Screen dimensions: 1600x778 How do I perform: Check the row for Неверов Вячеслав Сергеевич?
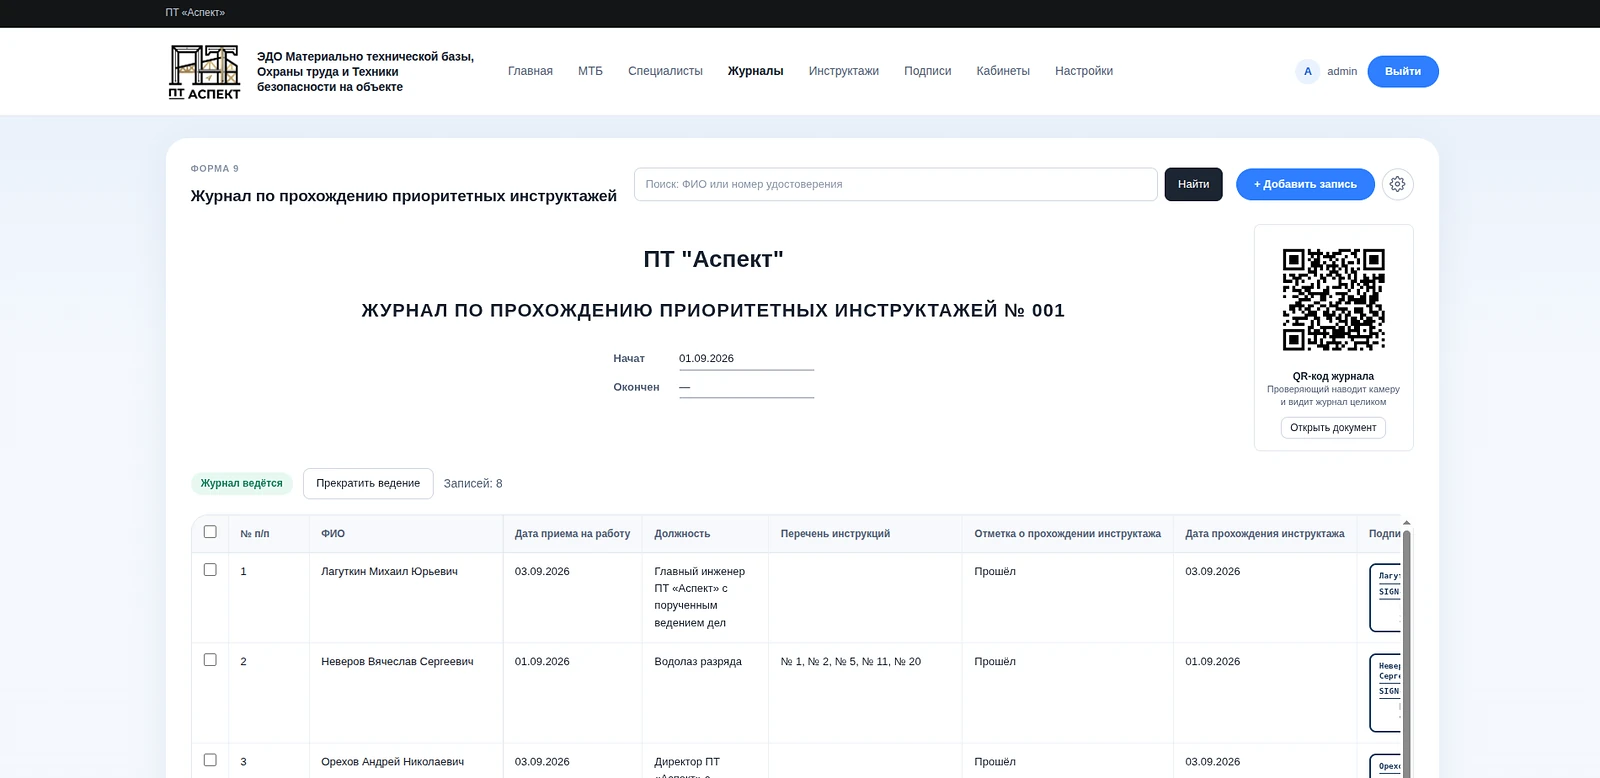(210, 660)
